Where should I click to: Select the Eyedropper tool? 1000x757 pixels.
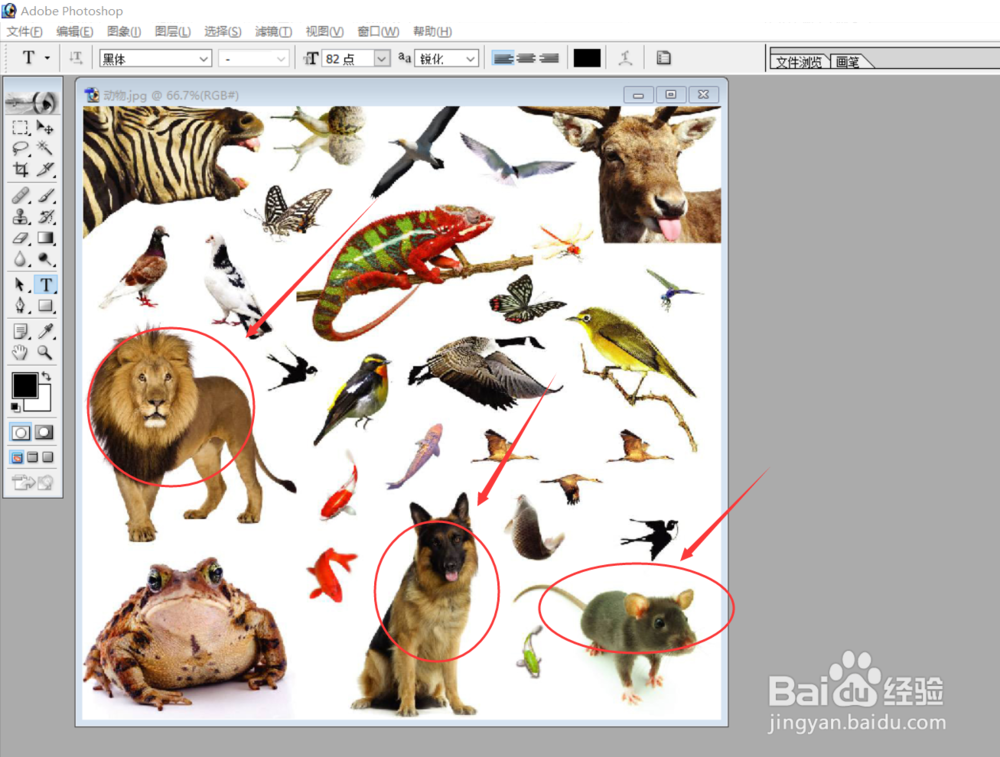click(x=45, y=331)
